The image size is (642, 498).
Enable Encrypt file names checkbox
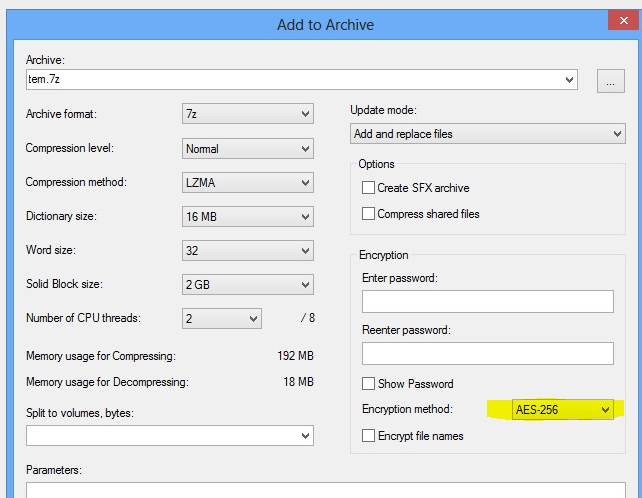(369, 436)
